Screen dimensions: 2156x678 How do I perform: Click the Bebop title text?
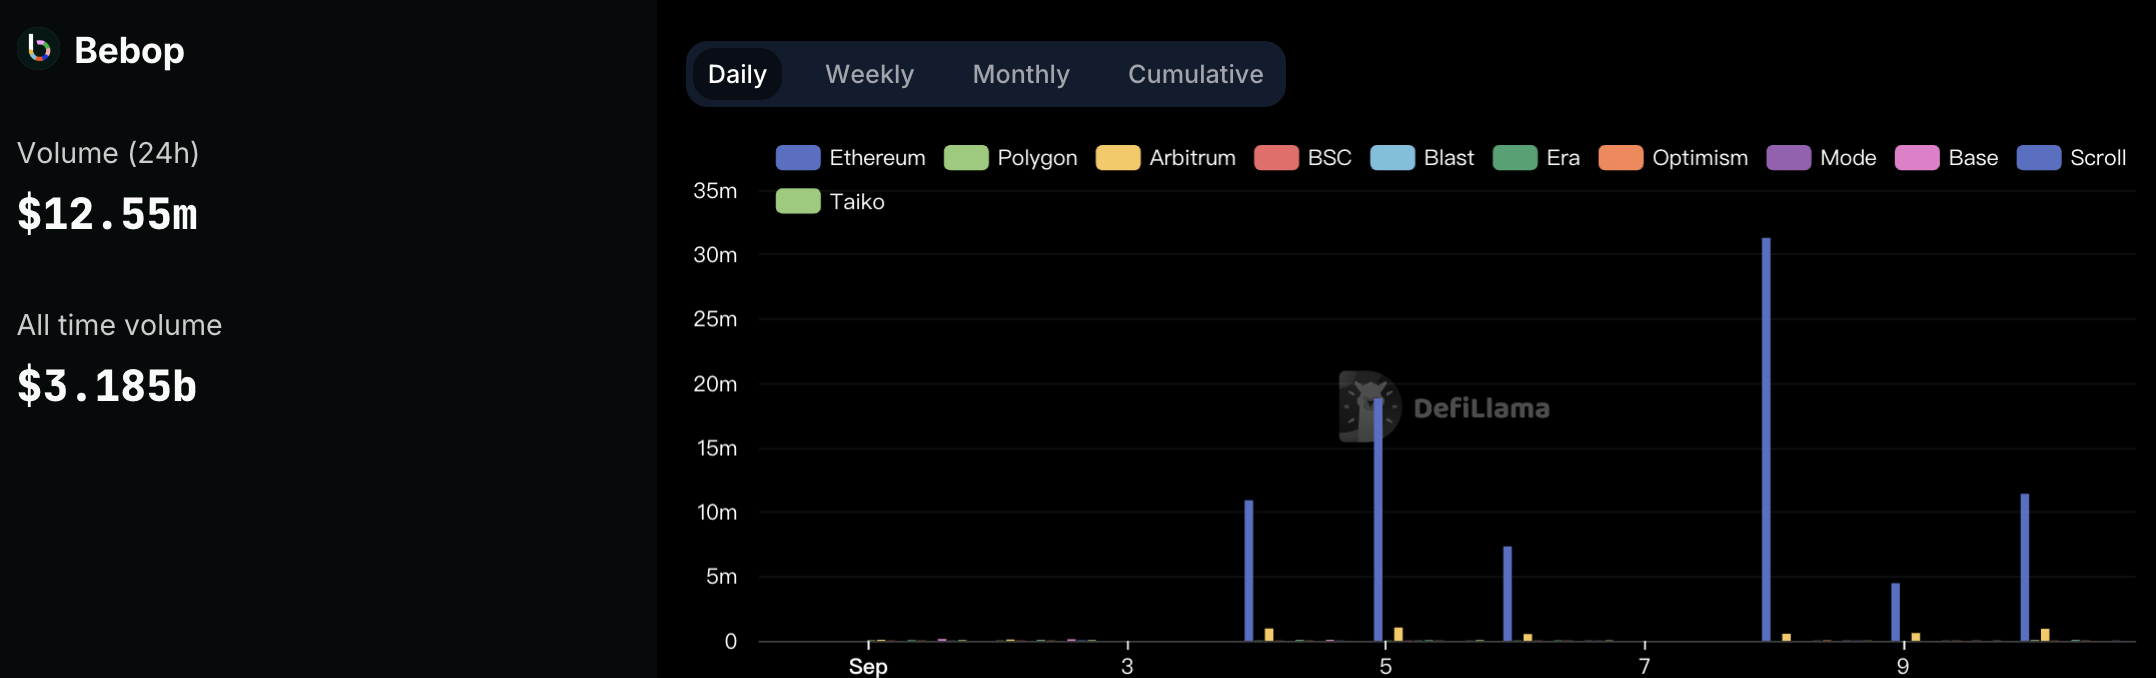(x=129, y=50)
